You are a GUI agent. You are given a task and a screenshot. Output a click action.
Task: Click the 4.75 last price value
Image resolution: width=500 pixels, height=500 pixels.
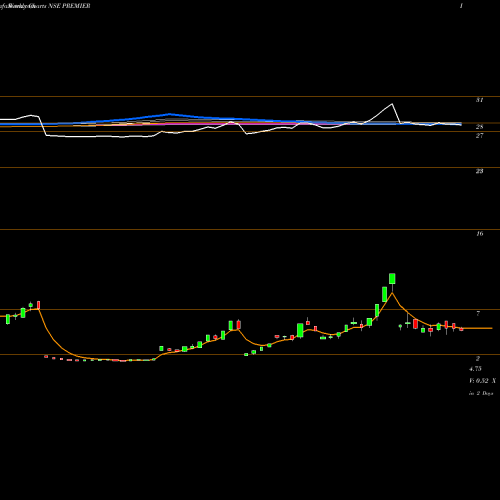[x=475, y=369]
